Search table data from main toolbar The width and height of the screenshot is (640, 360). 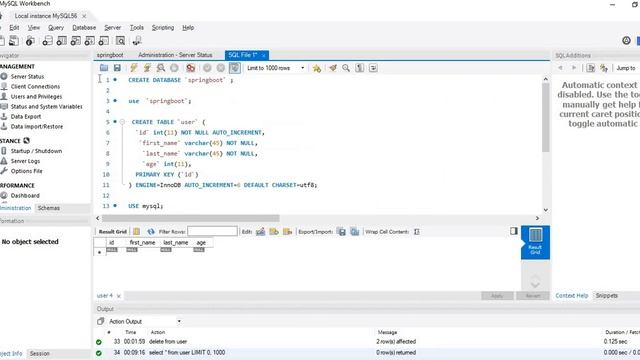(x=120, y=40)
